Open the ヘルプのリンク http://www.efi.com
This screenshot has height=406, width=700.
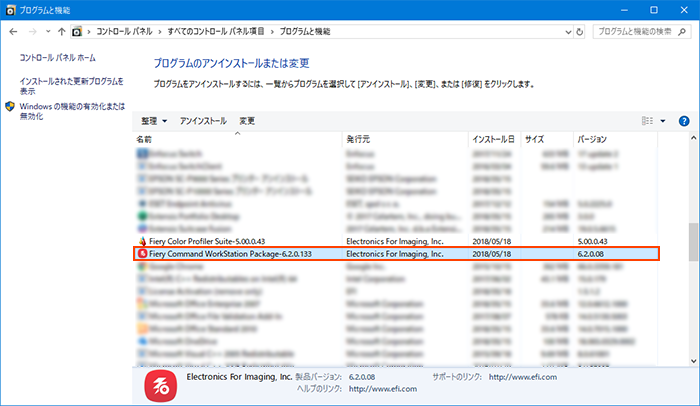click(x=383, y=389)
